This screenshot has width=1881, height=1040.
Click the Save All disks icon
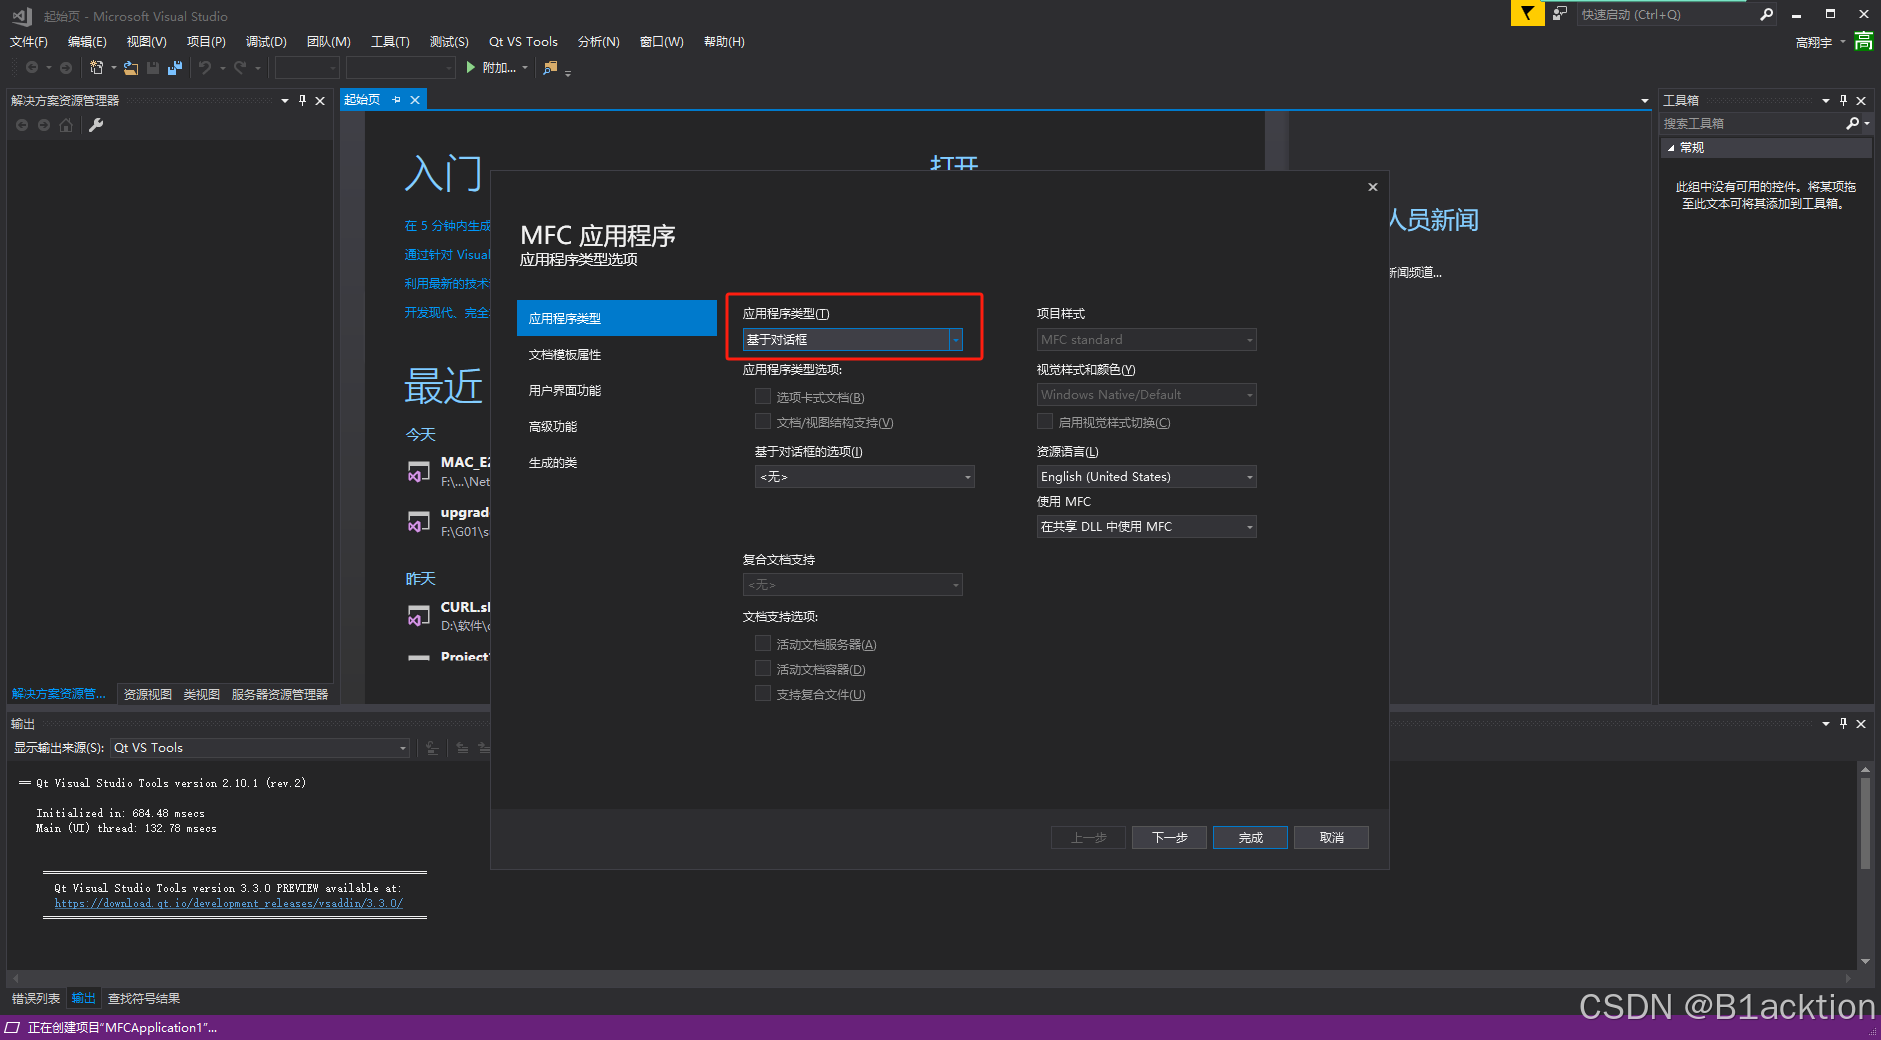175,68
